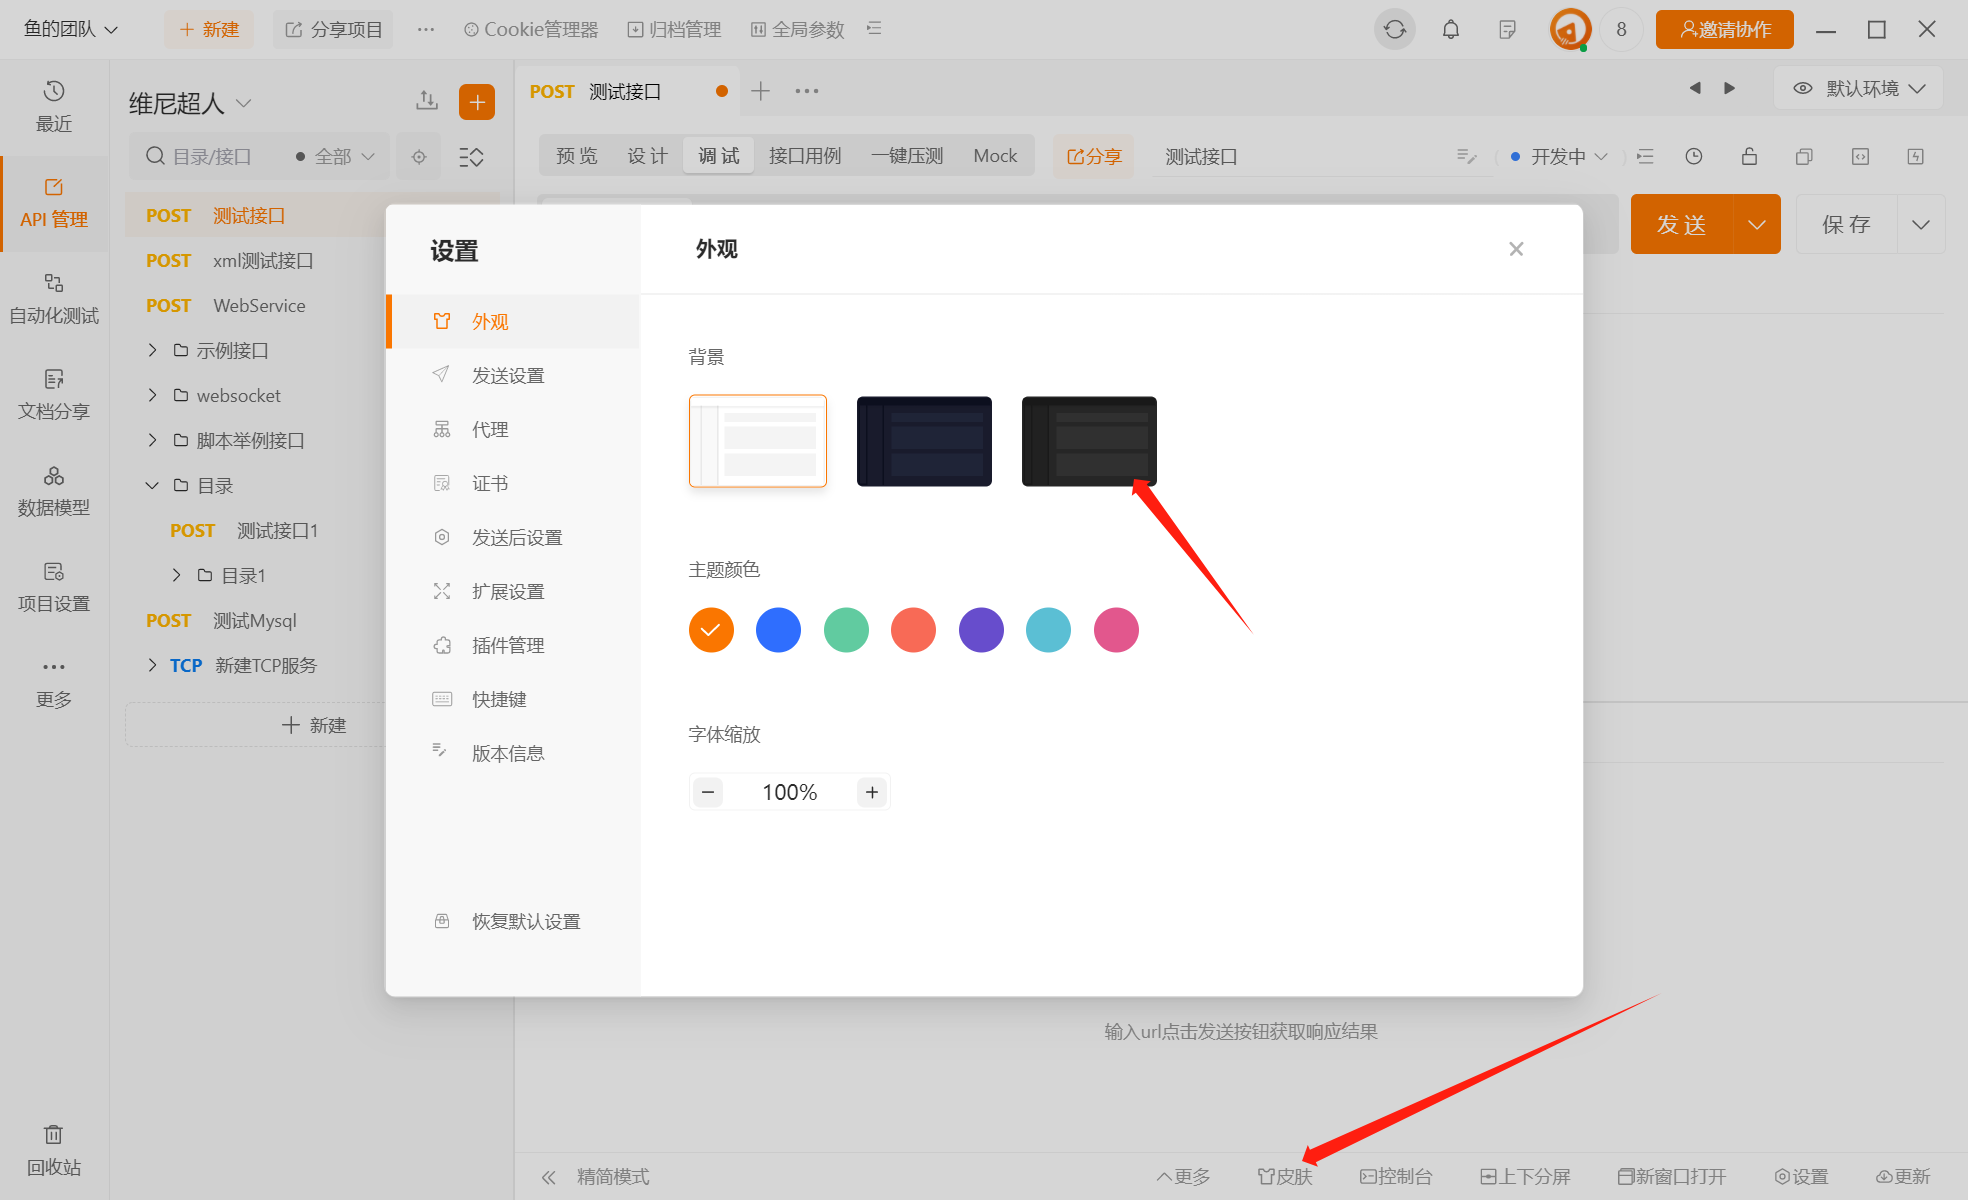
Task: Expand the 目录1 subfolder
Action: pos(176,575)
